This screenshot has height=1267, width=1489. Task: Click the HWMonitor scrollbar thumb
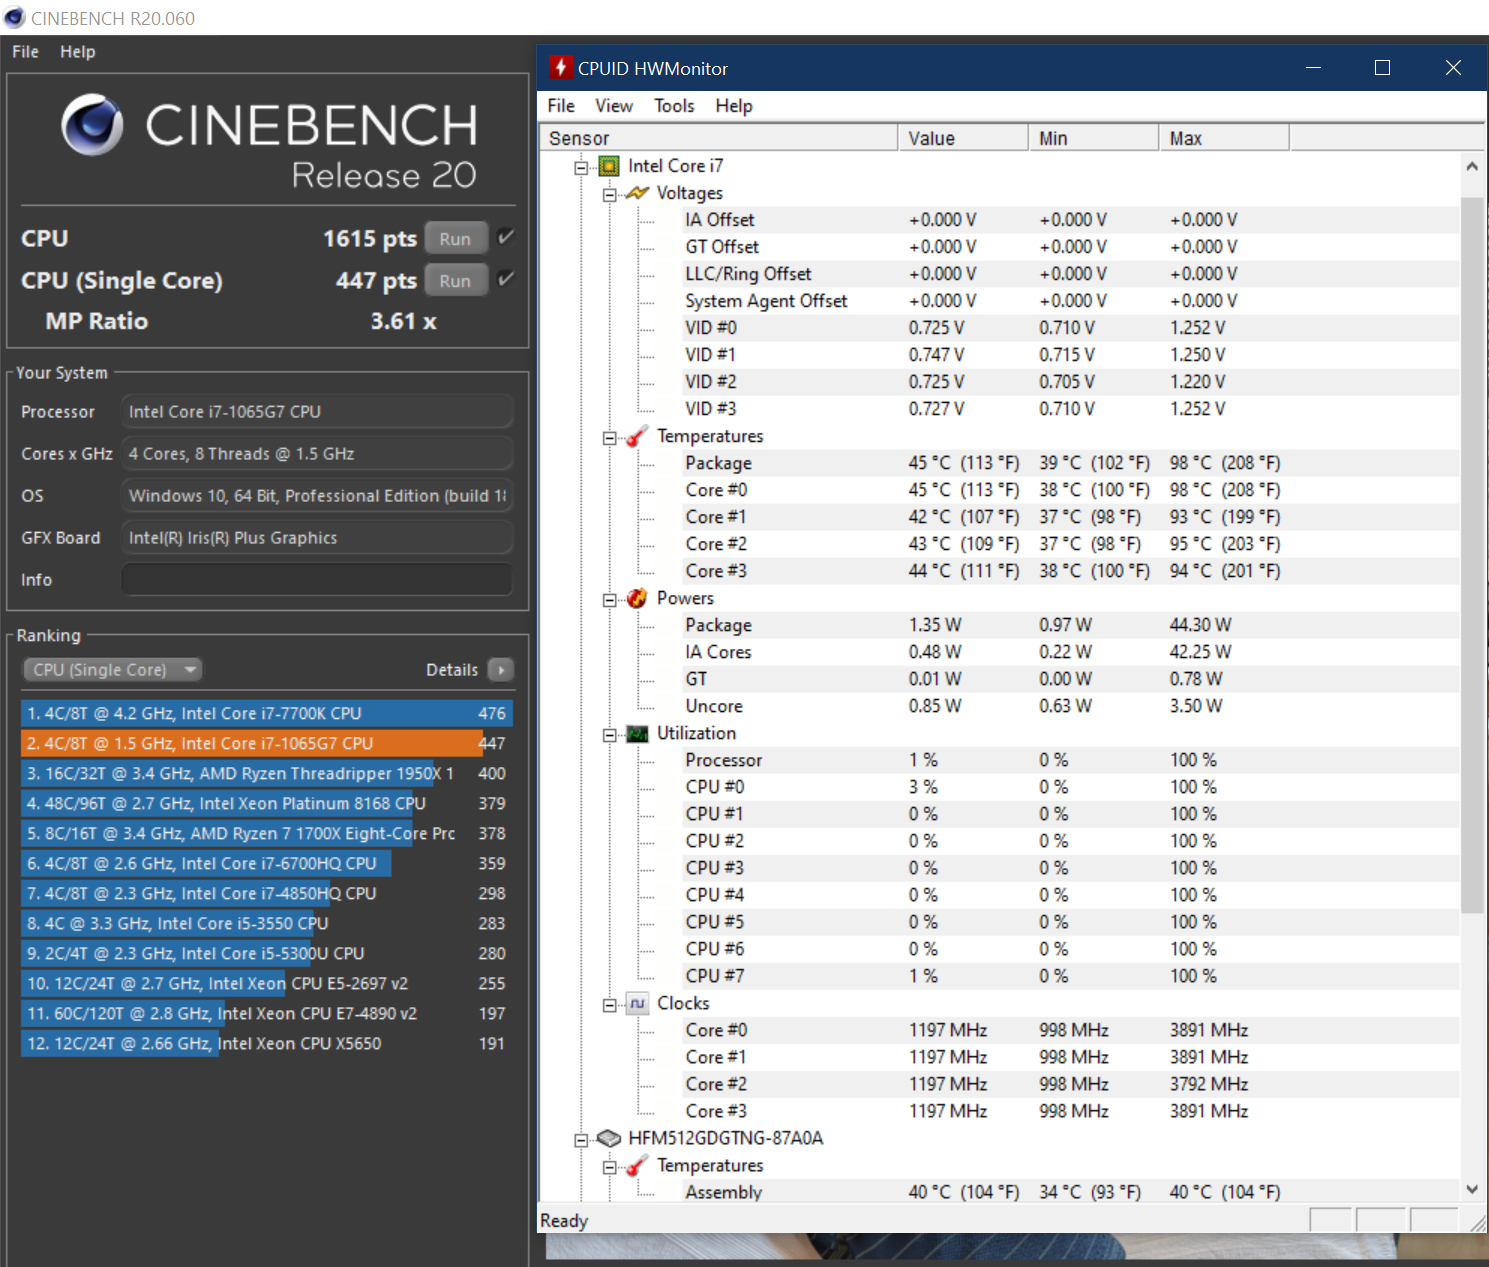[1471, 555]
